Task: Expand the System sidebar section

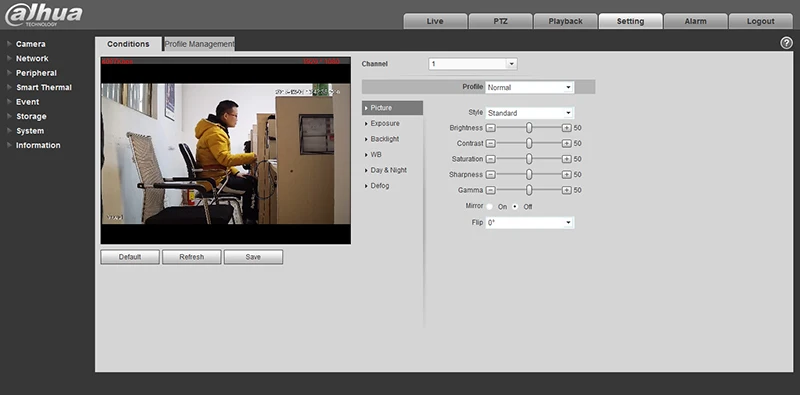Action: (30, 131)
